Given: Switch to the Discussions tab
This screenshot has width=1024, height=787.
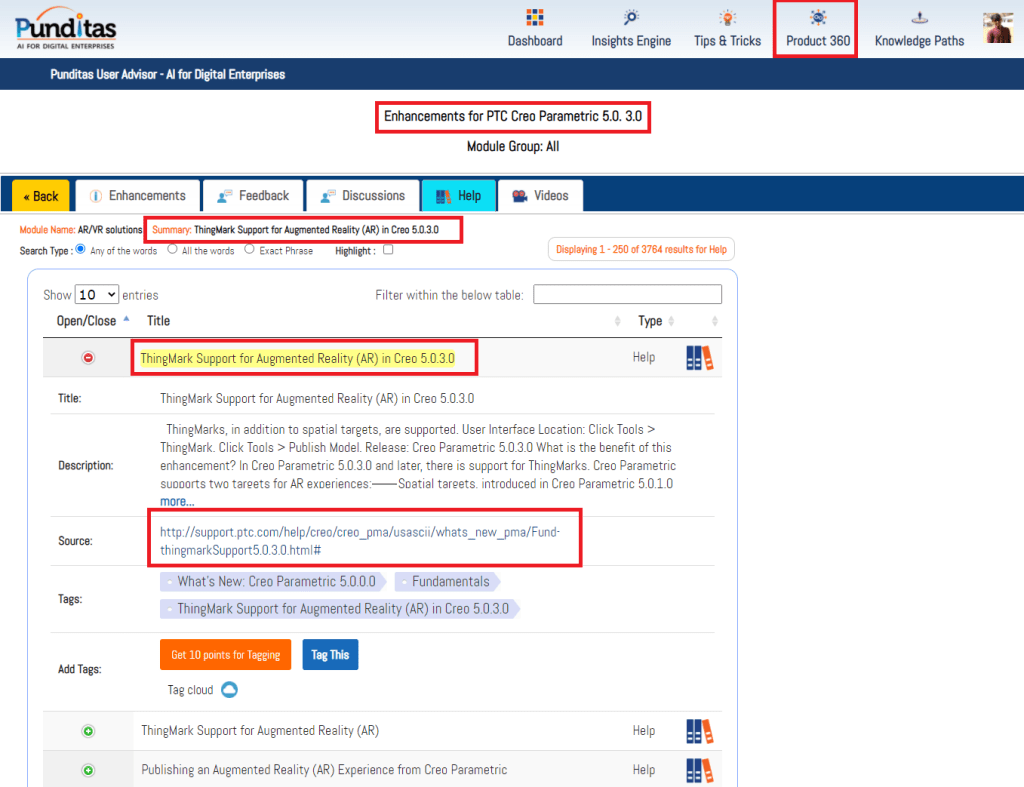Looking at the screenshot, I should [362, 196].
